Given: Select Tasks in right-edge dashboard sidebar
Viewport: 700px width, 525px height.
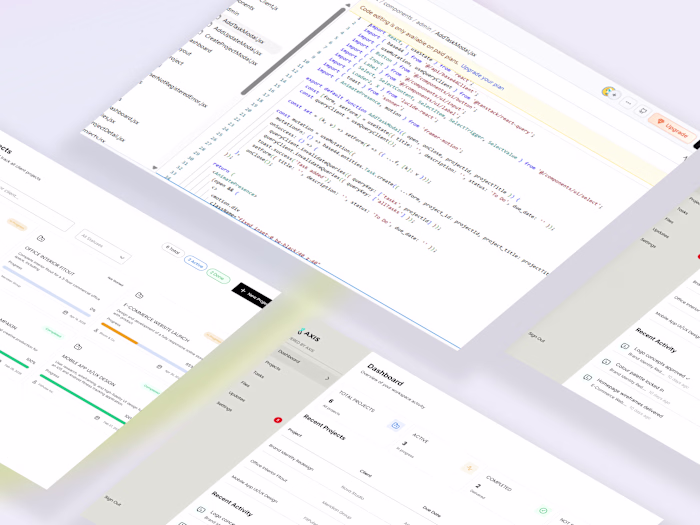Looking at the screenshot, I should tap(683, 210).
